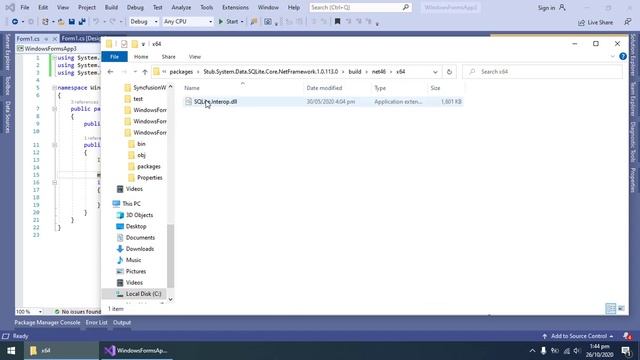Open the File tab in Explorer ribbon
This screenshot has width=640, height=360.
pos(114,57)
